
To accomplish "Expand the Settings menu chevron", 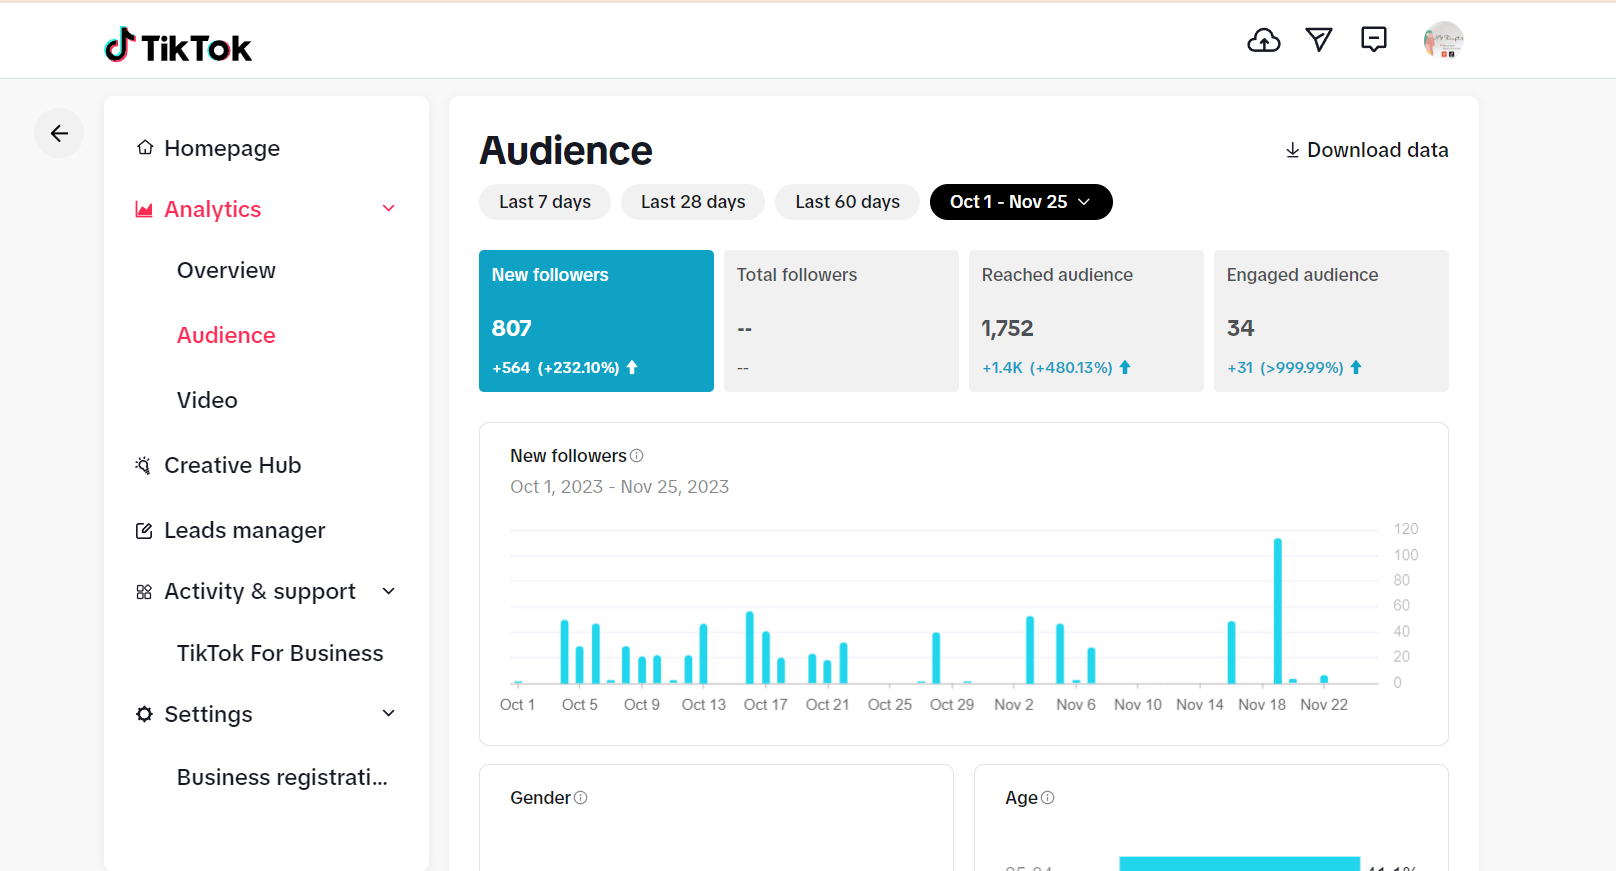I will pyautogui.click(x=389, y=713).
